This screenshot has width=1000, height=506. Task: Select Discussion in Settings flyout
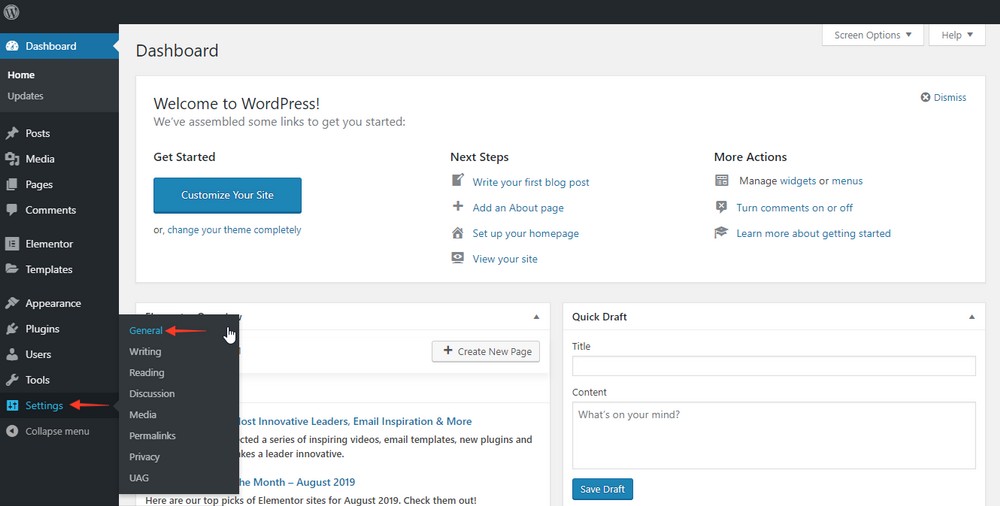coord(152,394)
